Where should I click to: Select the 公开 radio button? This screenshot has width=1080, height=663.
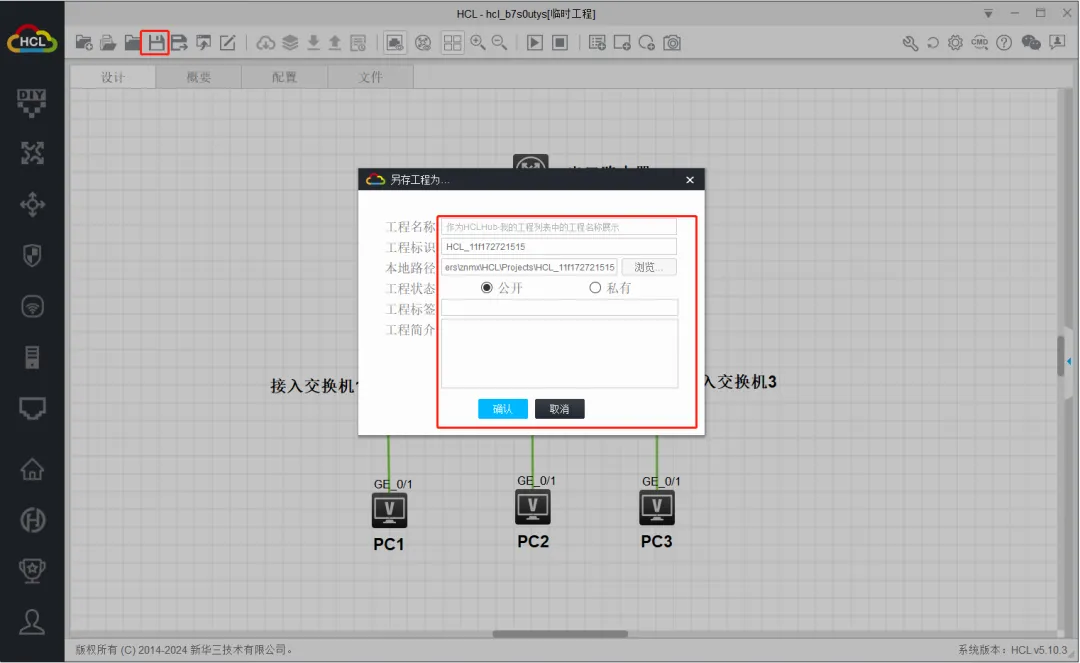point(487,288)
